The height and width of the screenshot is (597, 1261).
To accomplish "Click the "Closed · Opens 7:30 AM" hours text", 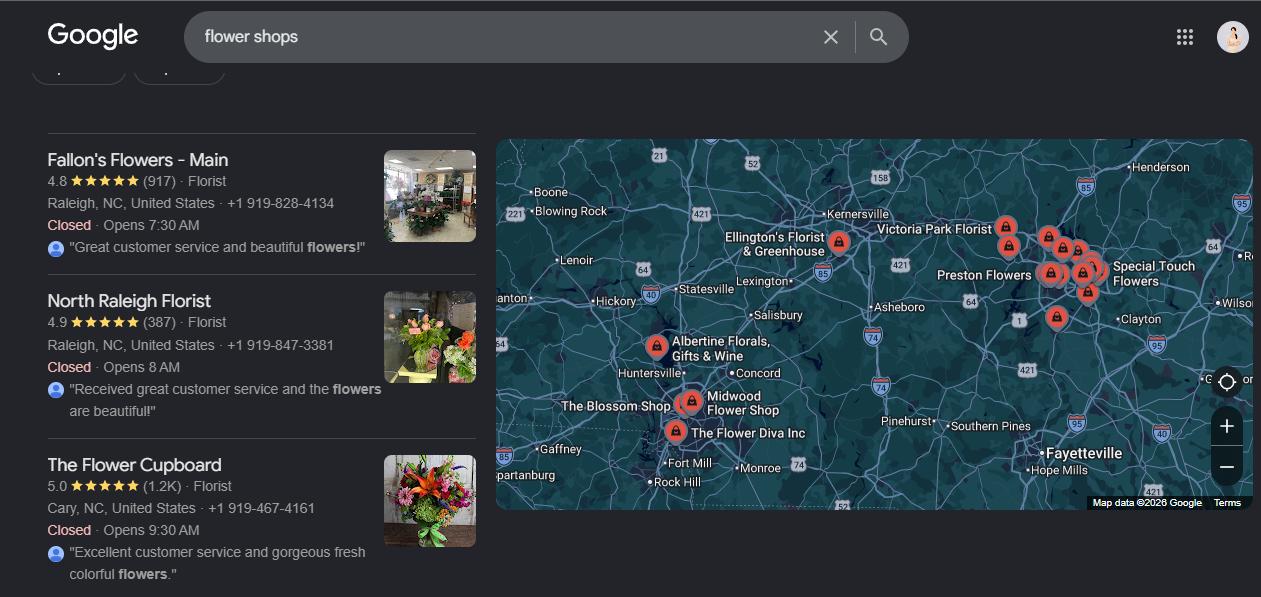I will click(x=123, y=225).
